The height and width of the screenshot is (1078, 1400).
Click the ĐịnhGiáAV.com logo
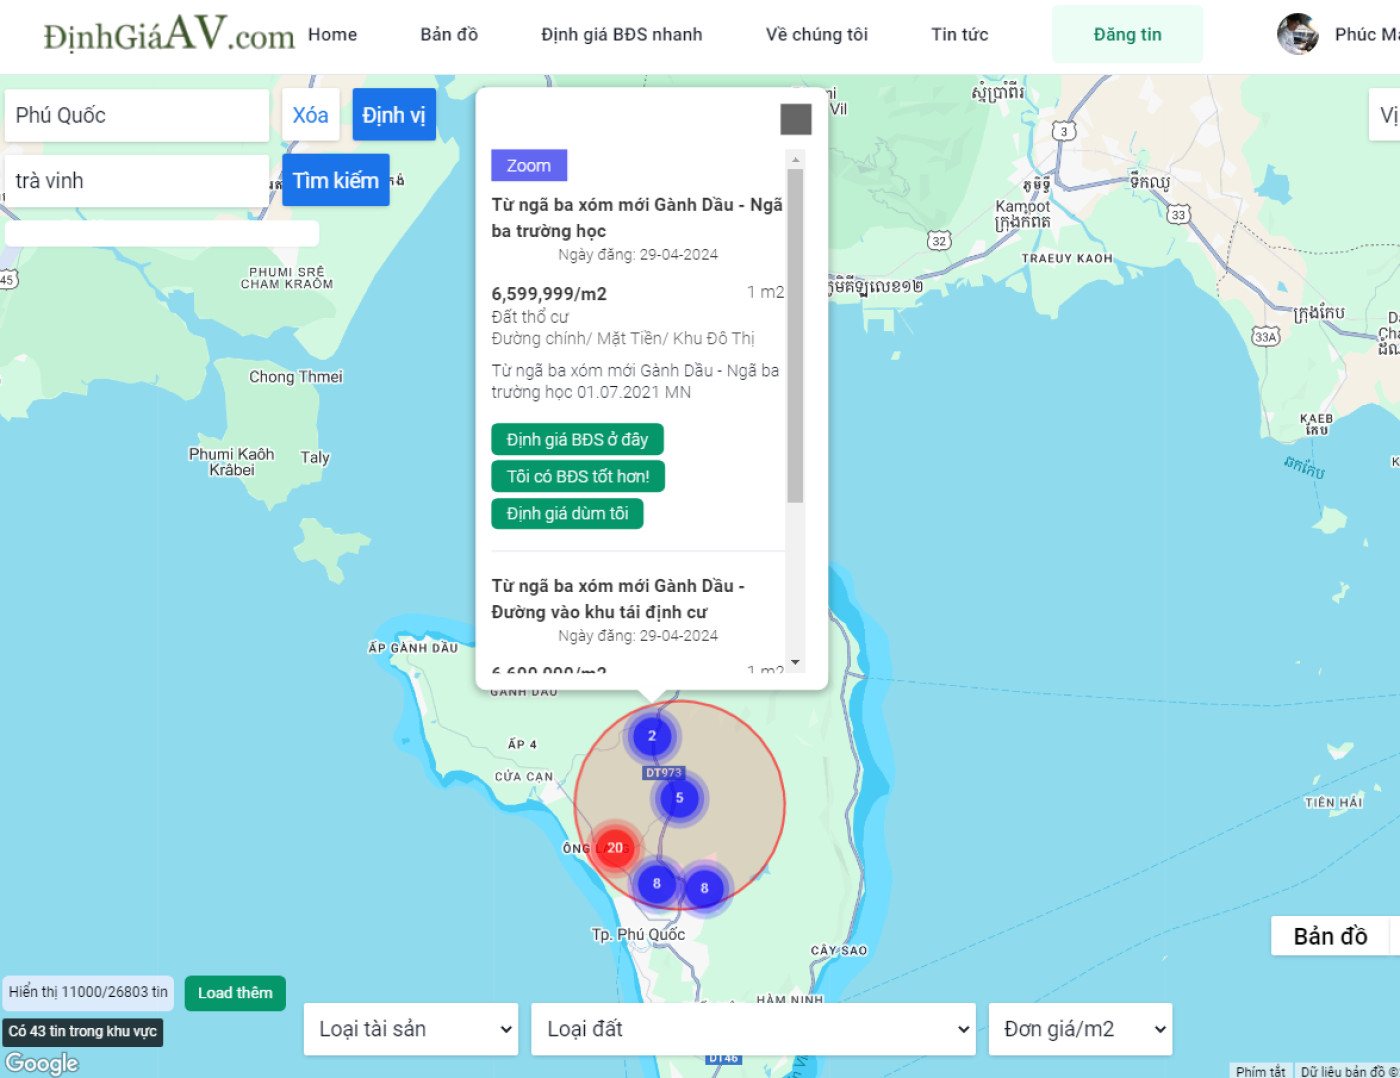[x=169, y=34]
